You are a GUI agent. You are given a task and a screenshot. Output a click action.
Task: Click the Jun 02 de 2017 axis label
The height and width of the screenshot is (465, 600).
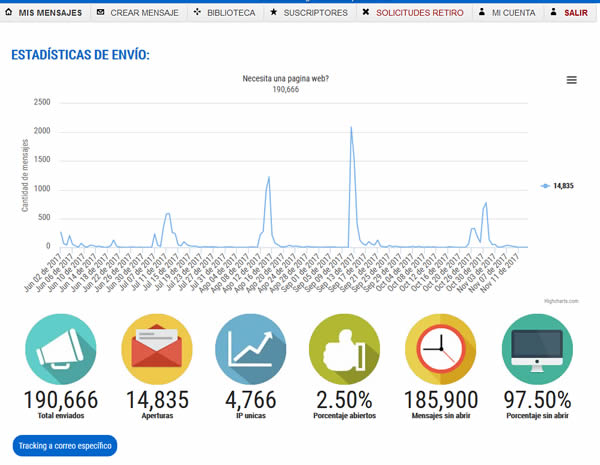(43, 272)
